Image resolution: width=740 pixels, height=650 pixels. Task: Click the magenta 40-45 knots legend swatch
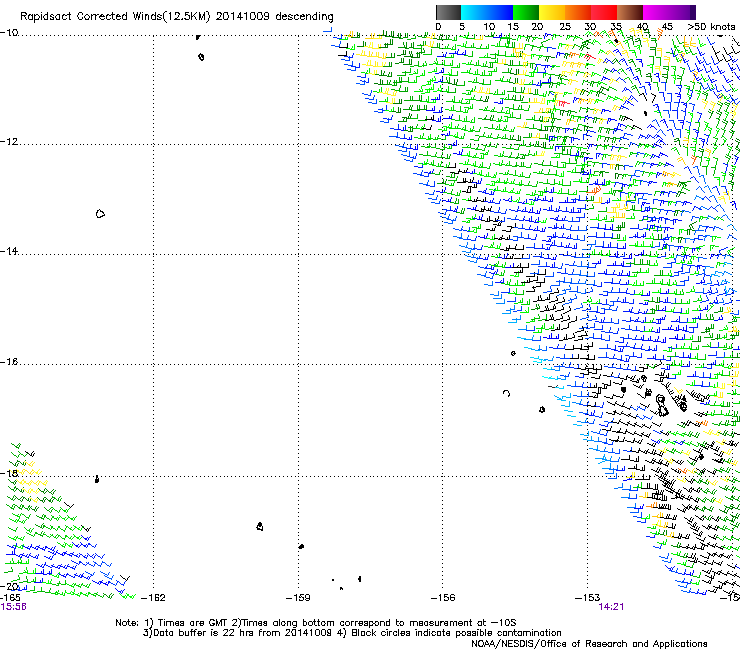click(x=656, y=12)
